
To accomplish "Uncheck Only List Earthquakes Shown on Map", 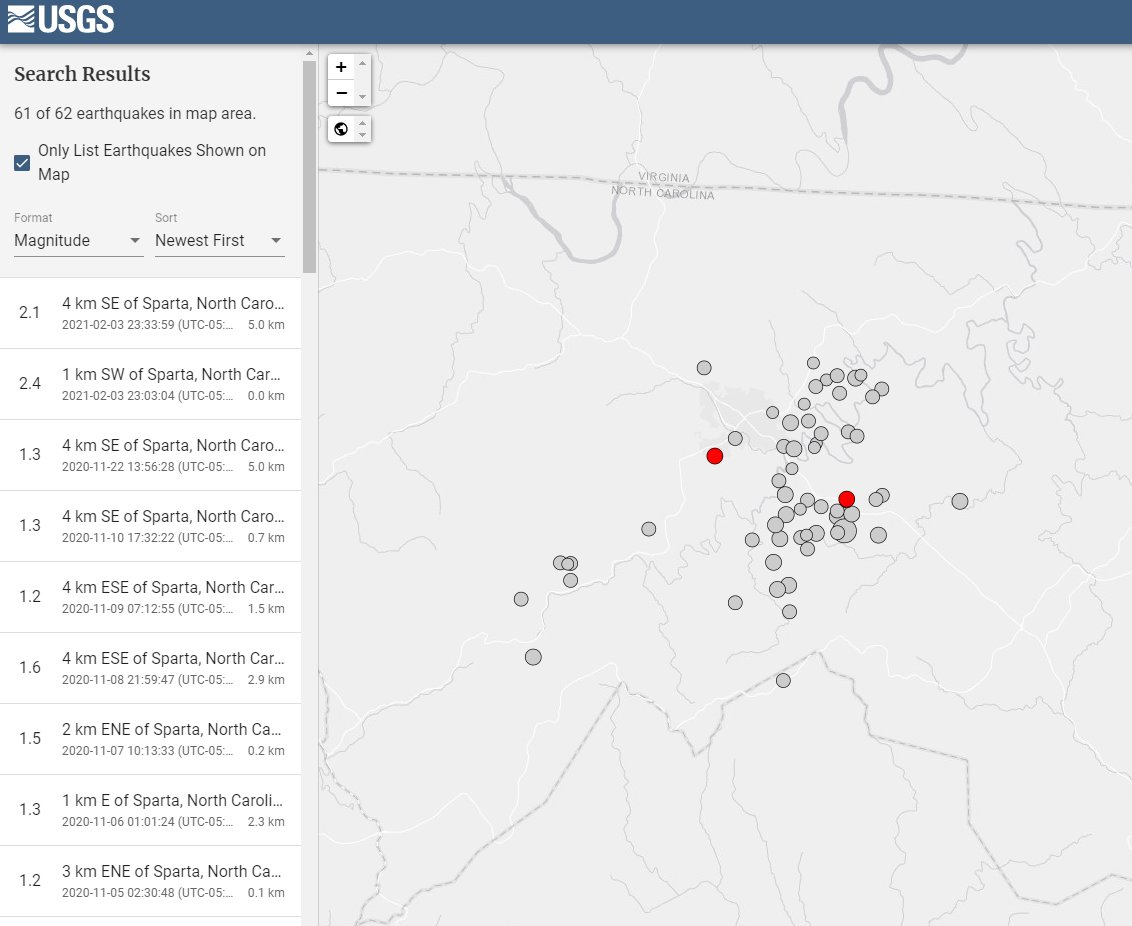I will 22,163.
